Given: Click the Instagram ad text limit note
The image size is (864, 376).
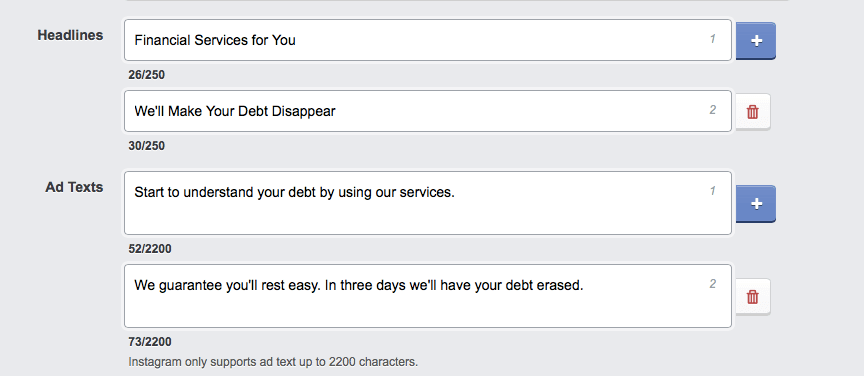Looking at the screenshot, I should pyautogui.click(x=273, y=362).
